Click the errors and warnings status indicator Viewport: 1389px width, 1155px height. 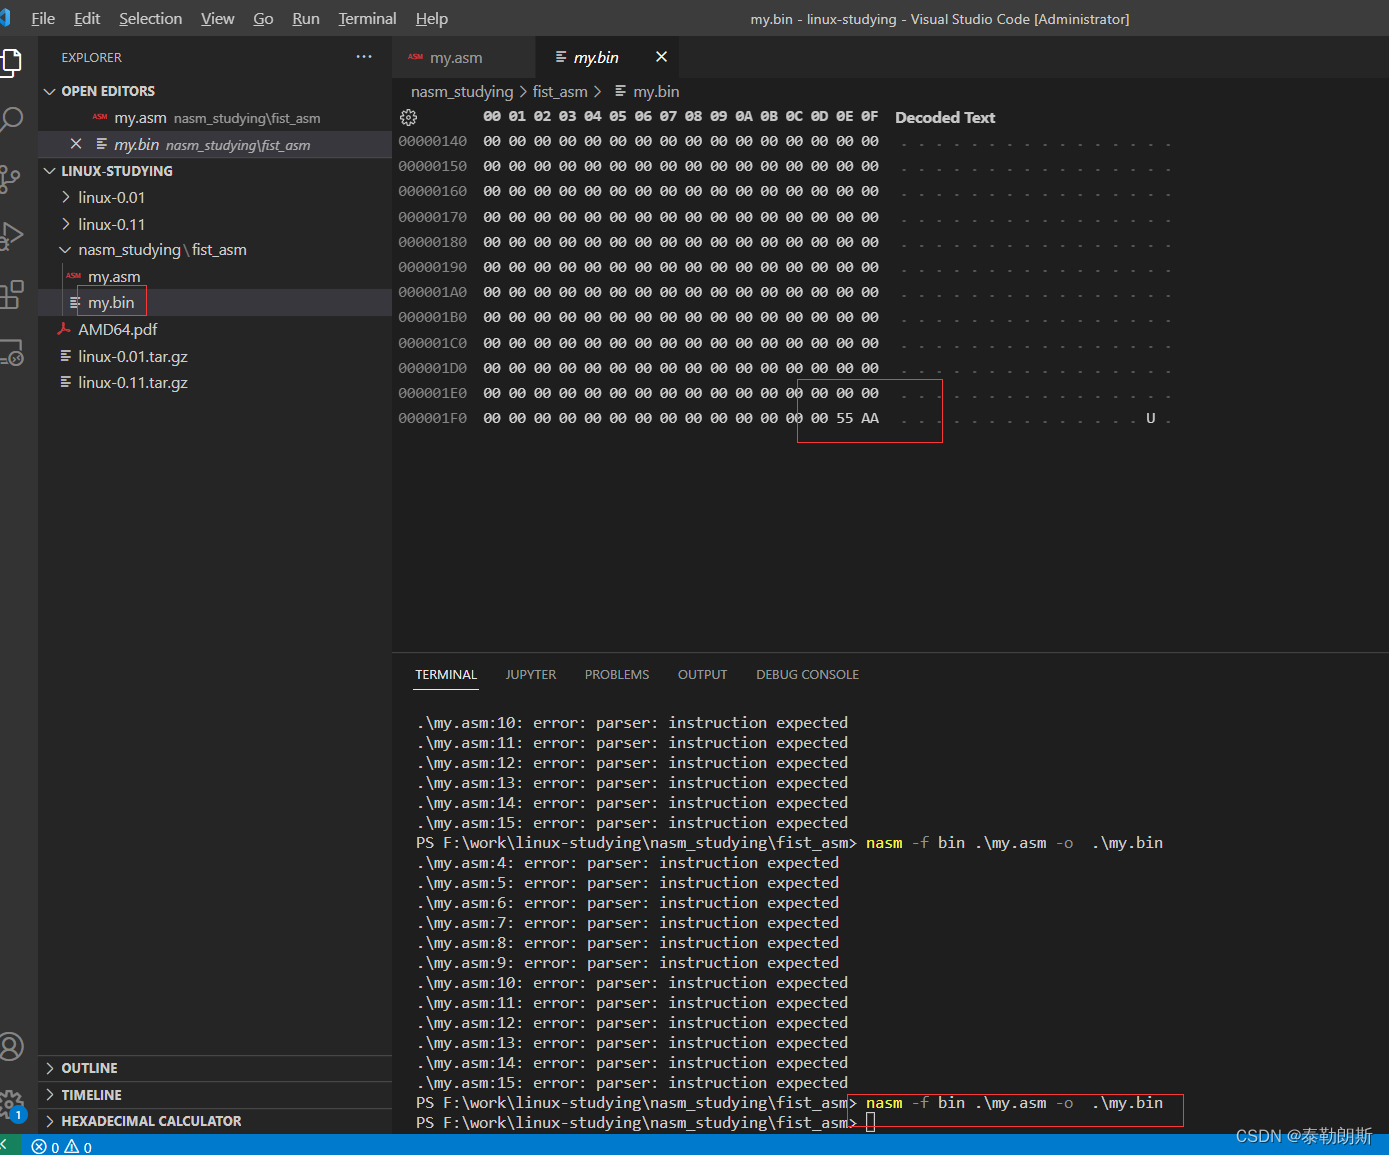click(x=62, y=1146)
